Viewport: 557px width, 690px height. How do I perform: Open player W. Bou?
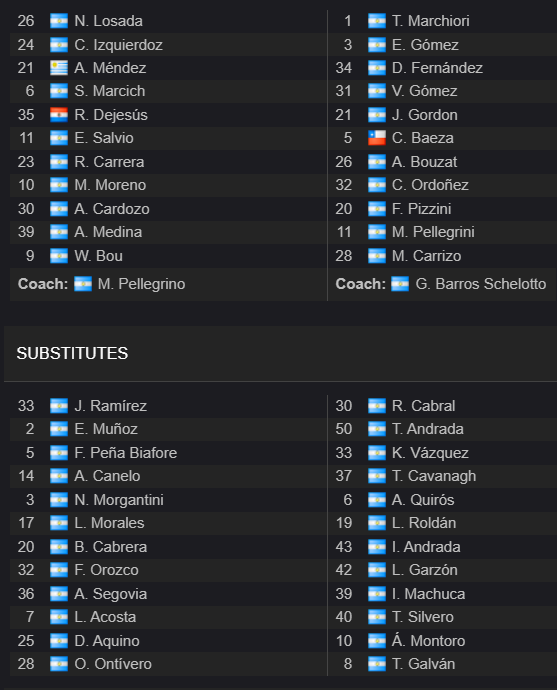coord(99,256)
